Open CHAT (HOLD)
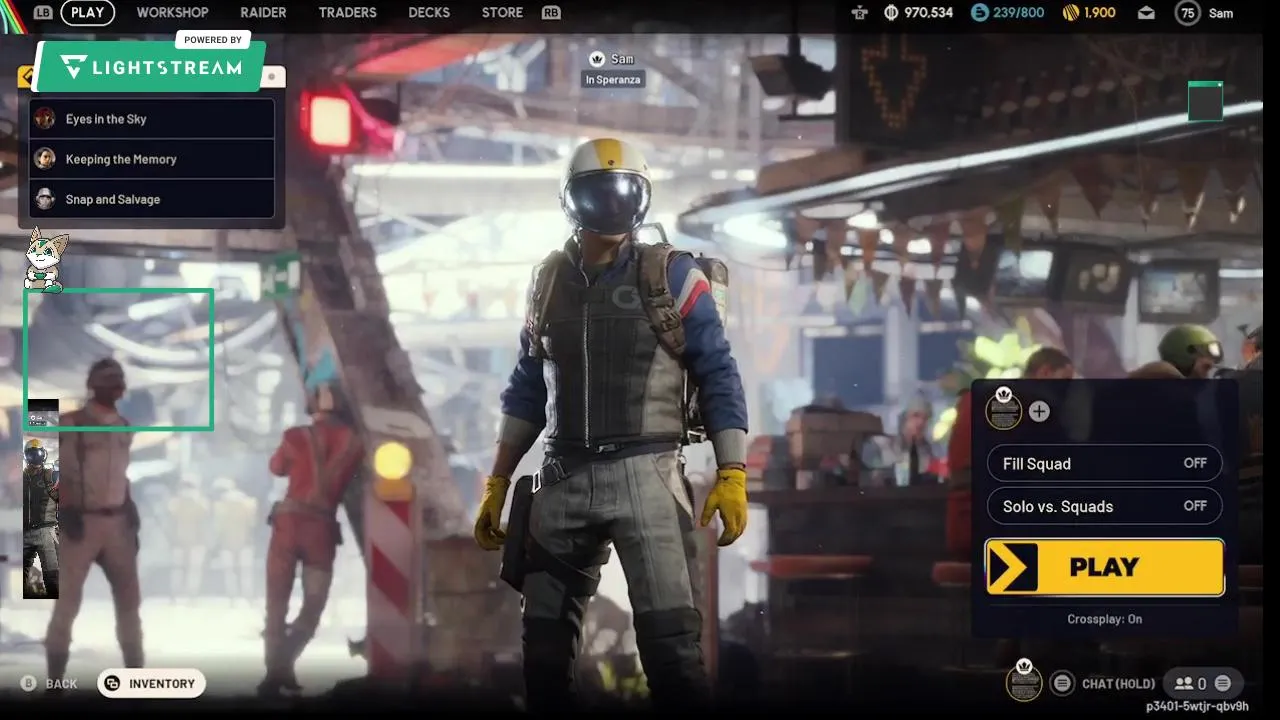 click(1118, 684)
